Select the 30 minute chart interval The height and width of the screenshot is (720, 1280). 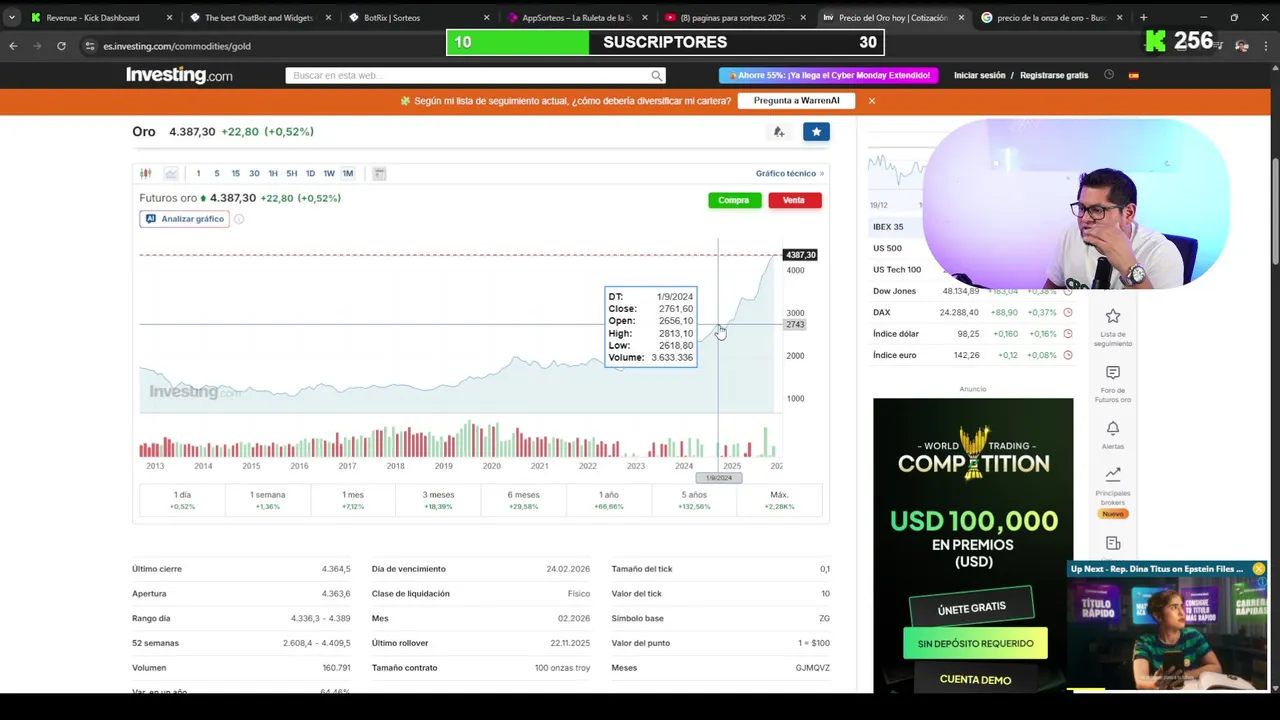[254, 173]
